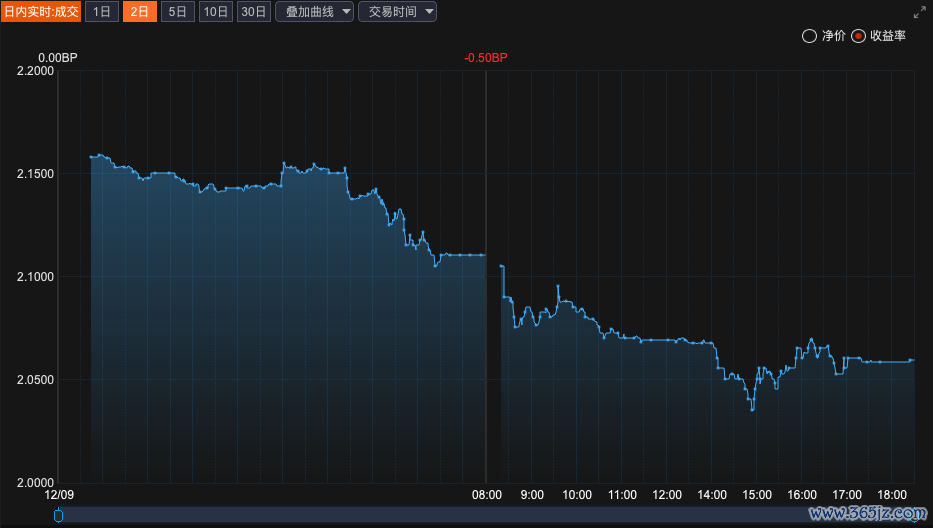Click the 11:00 time label
Viewport: 933px width, 528px height.
coord(622,495)
